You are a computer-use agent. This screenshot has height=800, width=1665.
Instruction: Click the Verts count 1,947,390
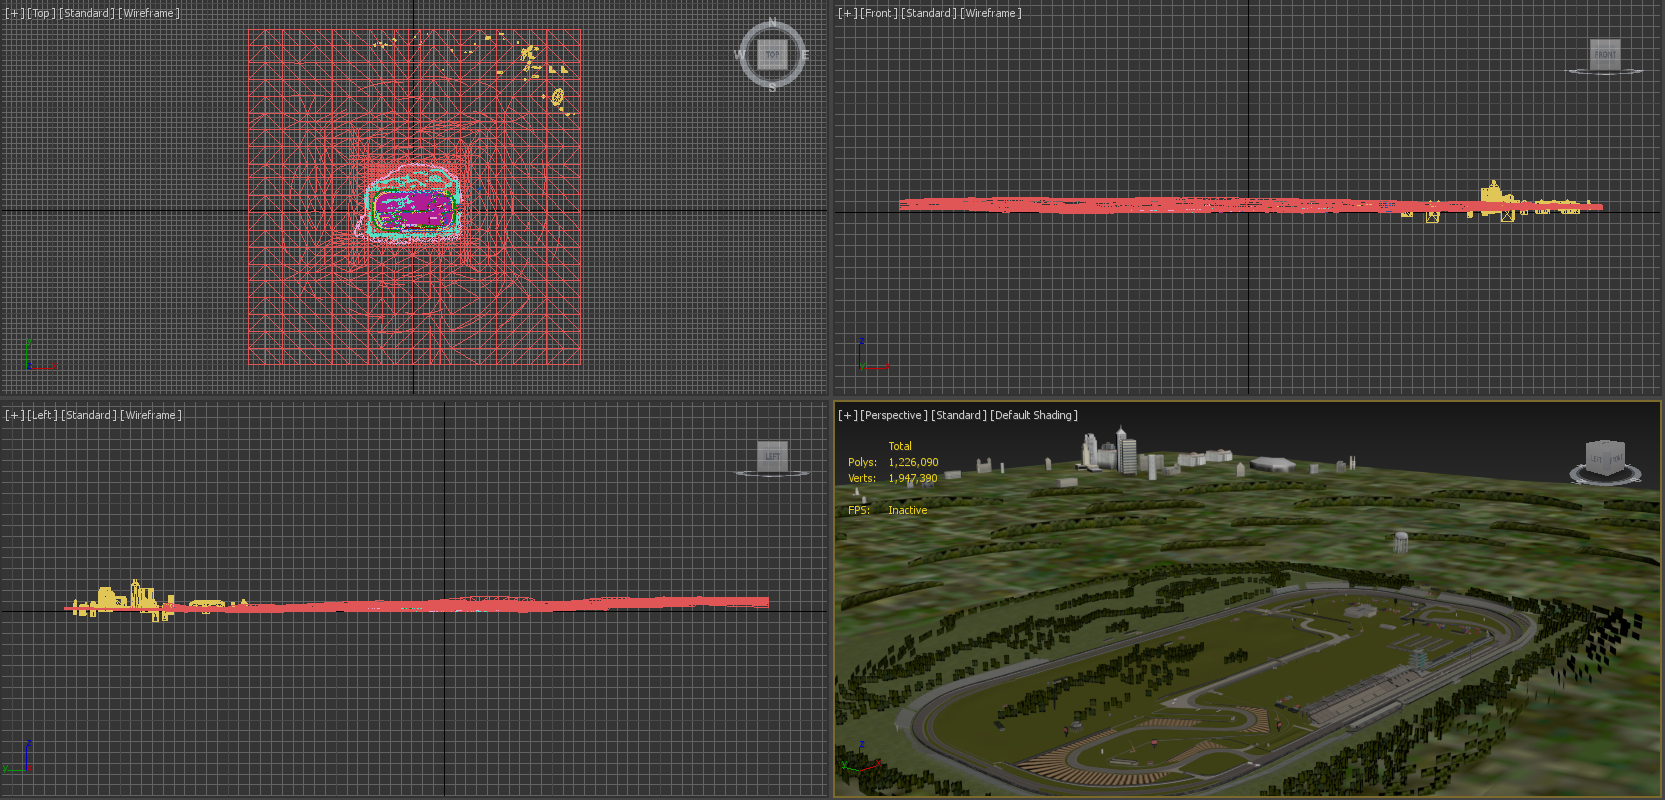click(x=913, y=478)
